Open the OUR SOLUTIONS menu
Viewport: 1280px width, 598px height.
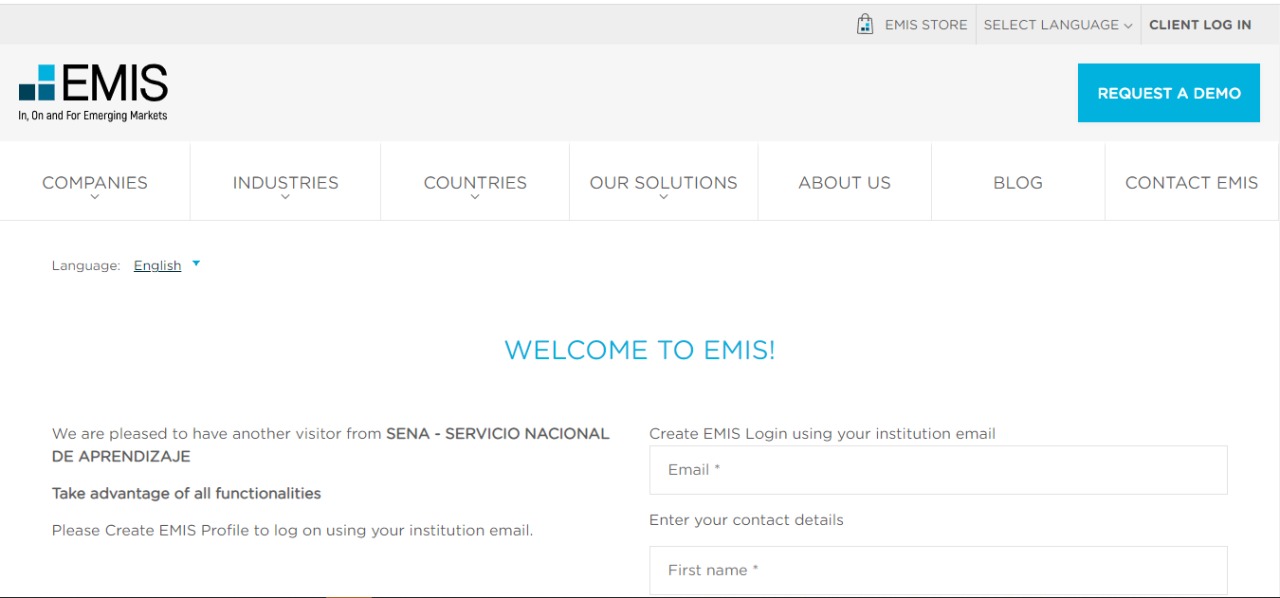click(664, 182)
